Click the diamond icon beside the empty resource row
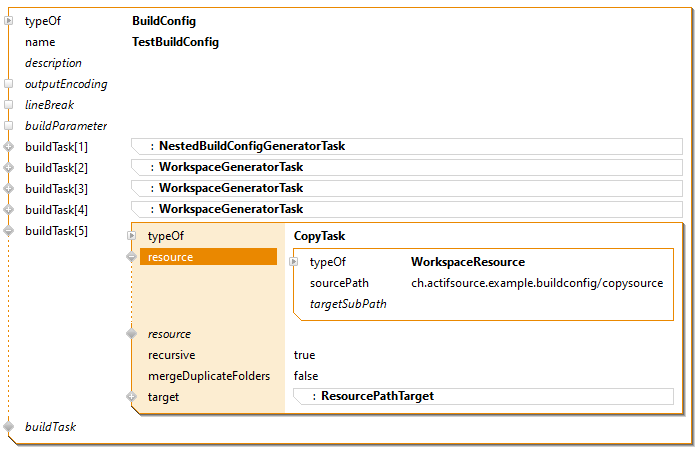The height and width of the screenshot is (454, 699). coord(131,334)
